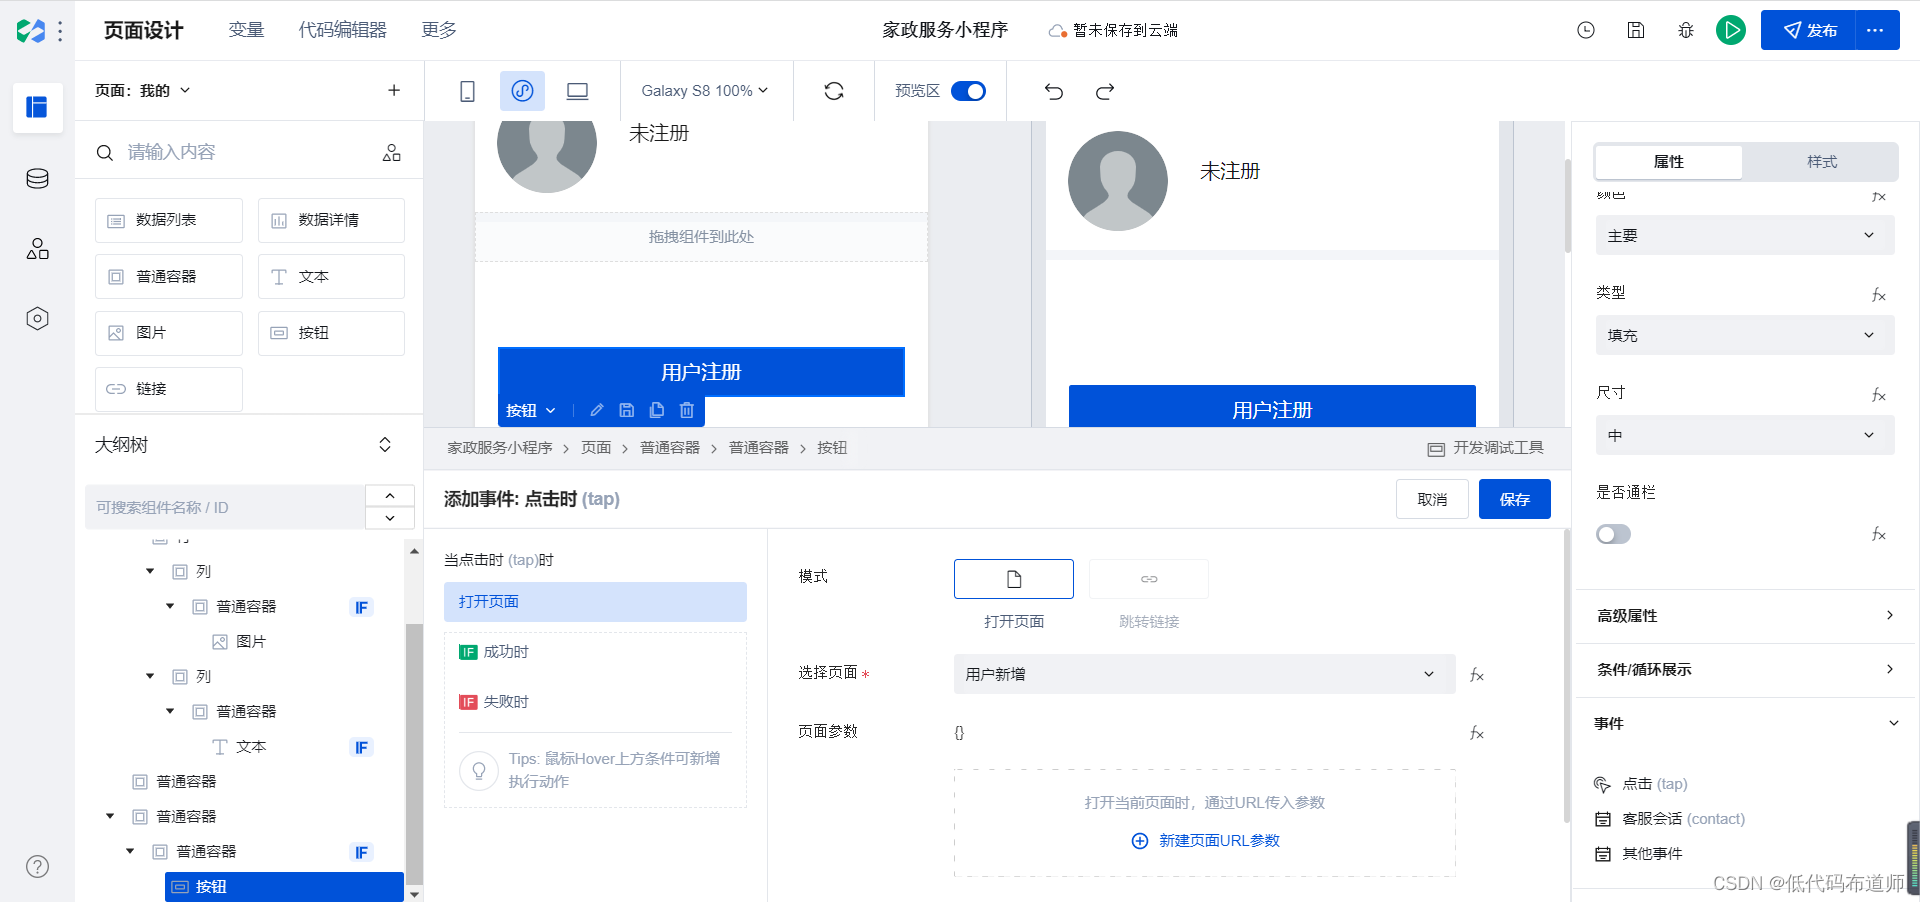This screenshot has height=902, width=1920.
Task: Expand the condition/loop display section
Action: tap(1745, 669)
